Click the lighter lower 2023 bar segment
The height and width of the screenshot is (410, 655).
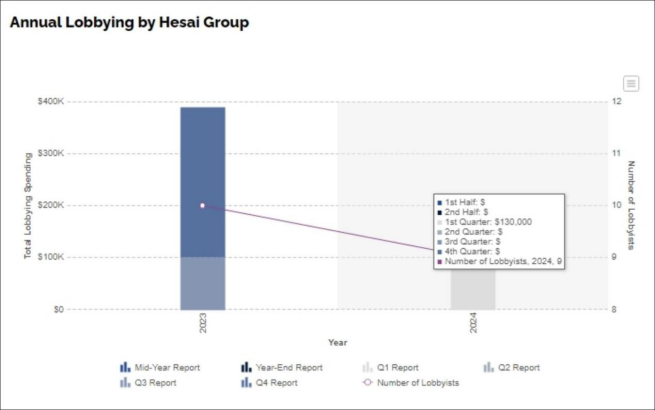pyautogui.click(x=202, y=283)
